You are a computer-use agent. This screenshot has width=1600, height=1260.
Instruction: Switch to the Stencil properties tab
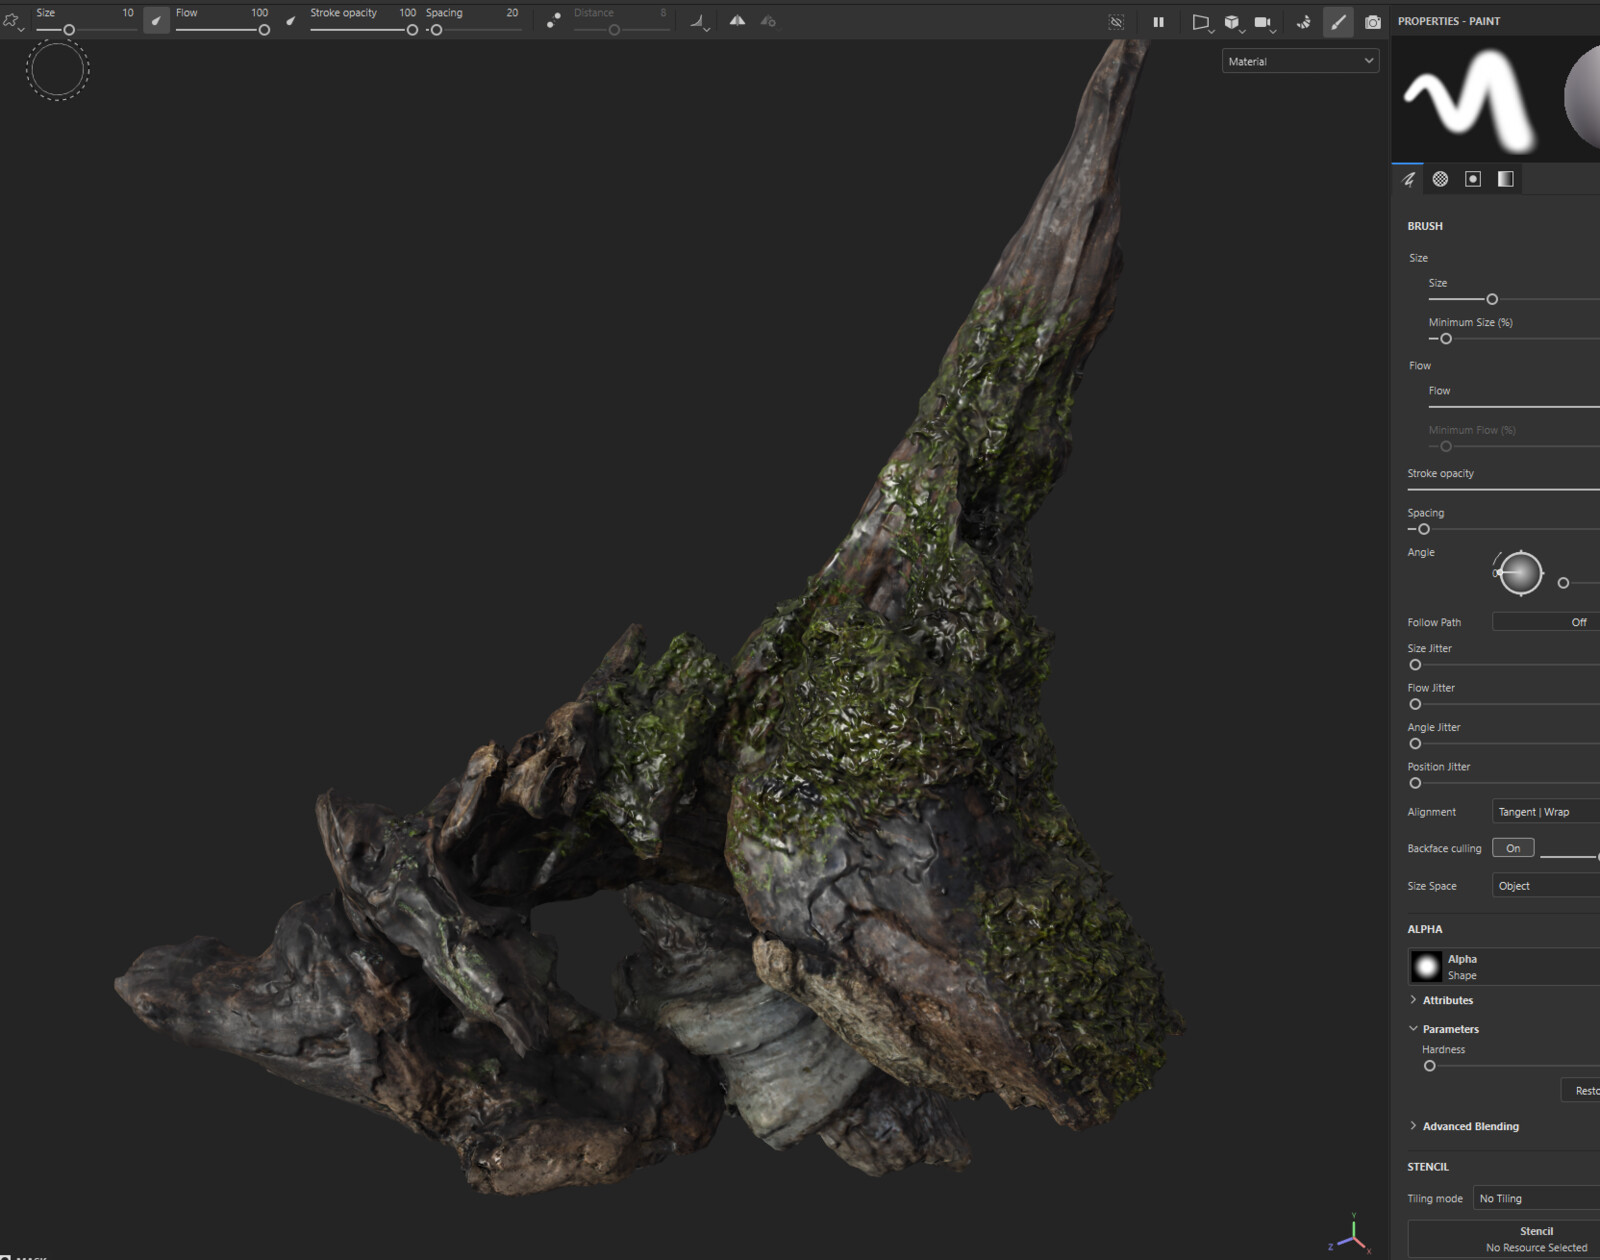click(1473, 179)
